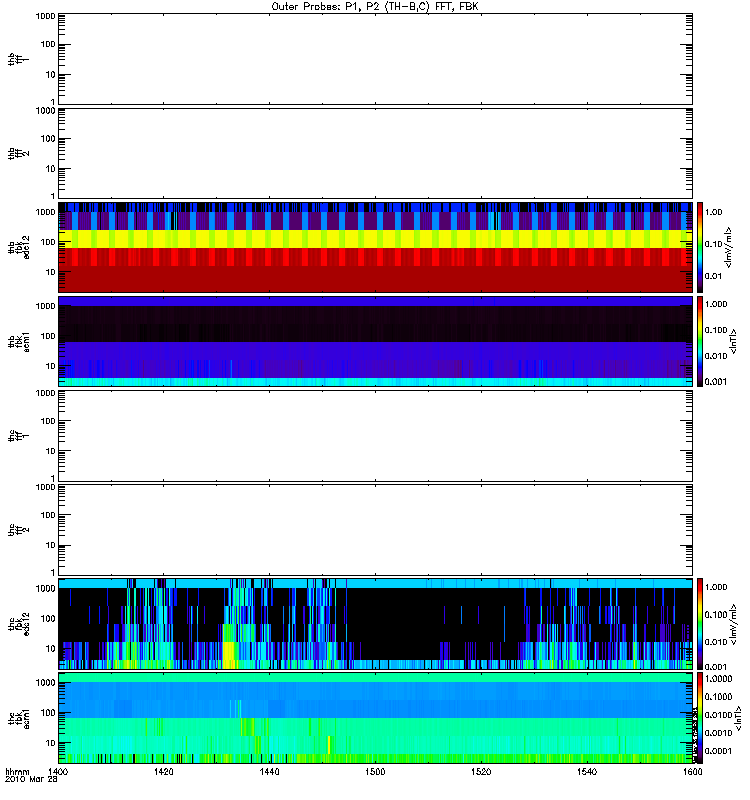Click the '0.01' value on thb edc12 colorbar

click(713, 276)
